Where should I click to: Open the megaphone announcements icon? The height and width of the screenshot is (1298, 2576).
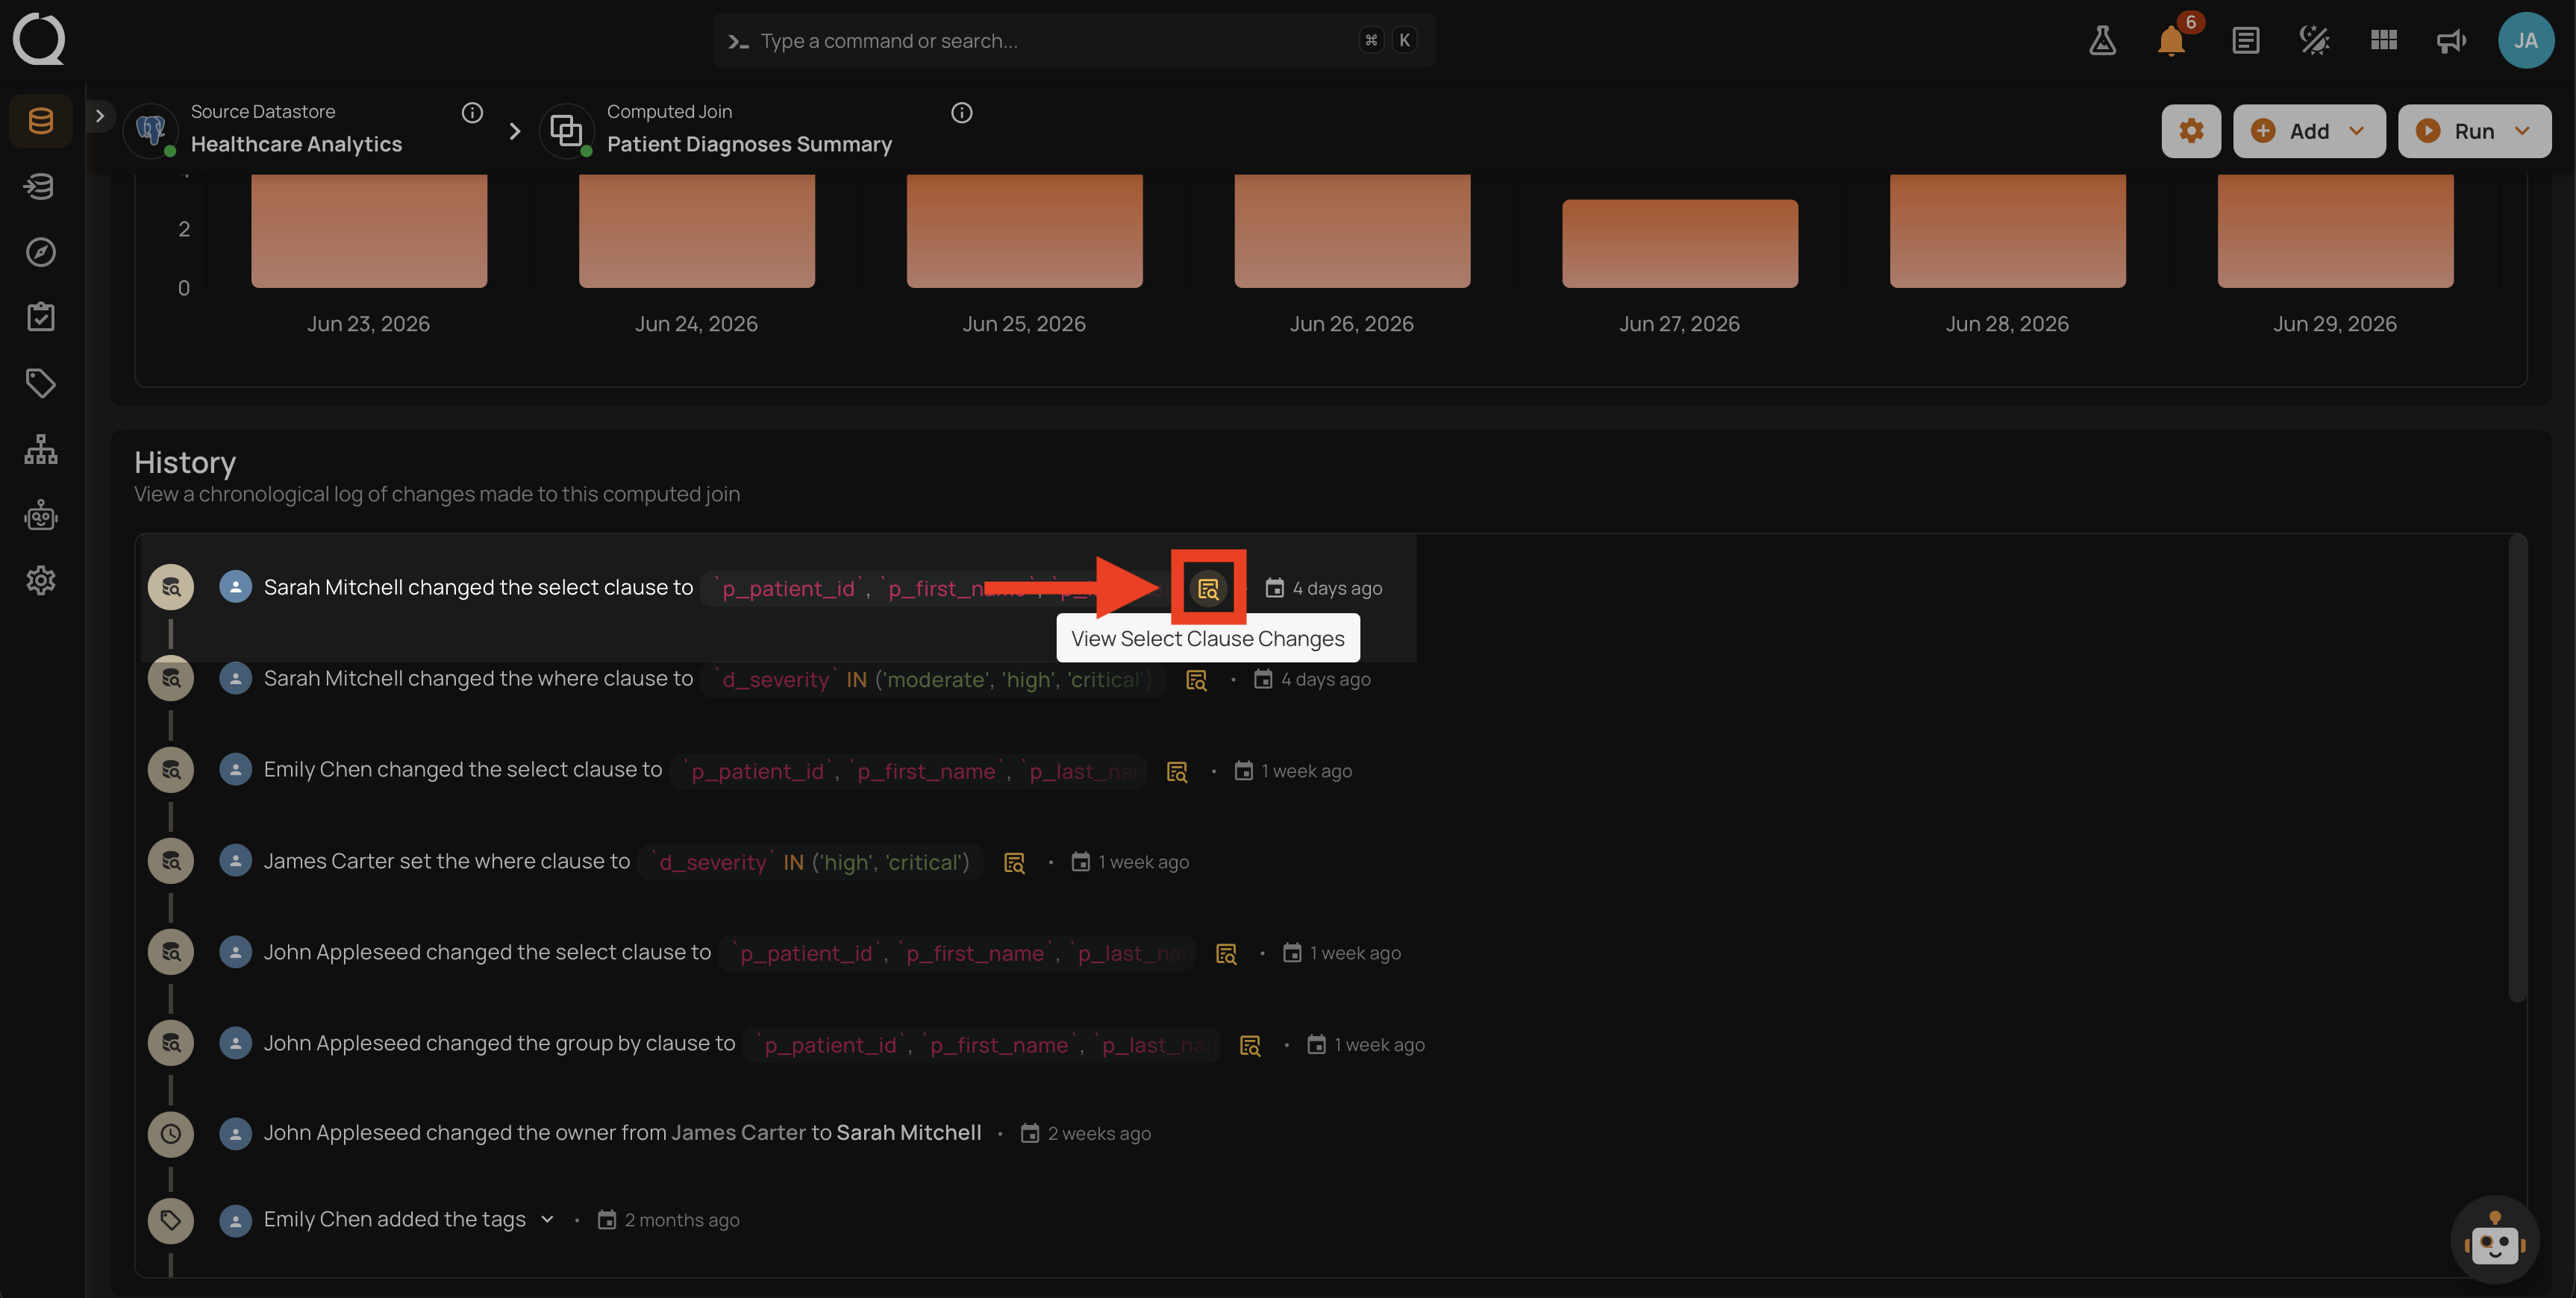coord(2451,41)
